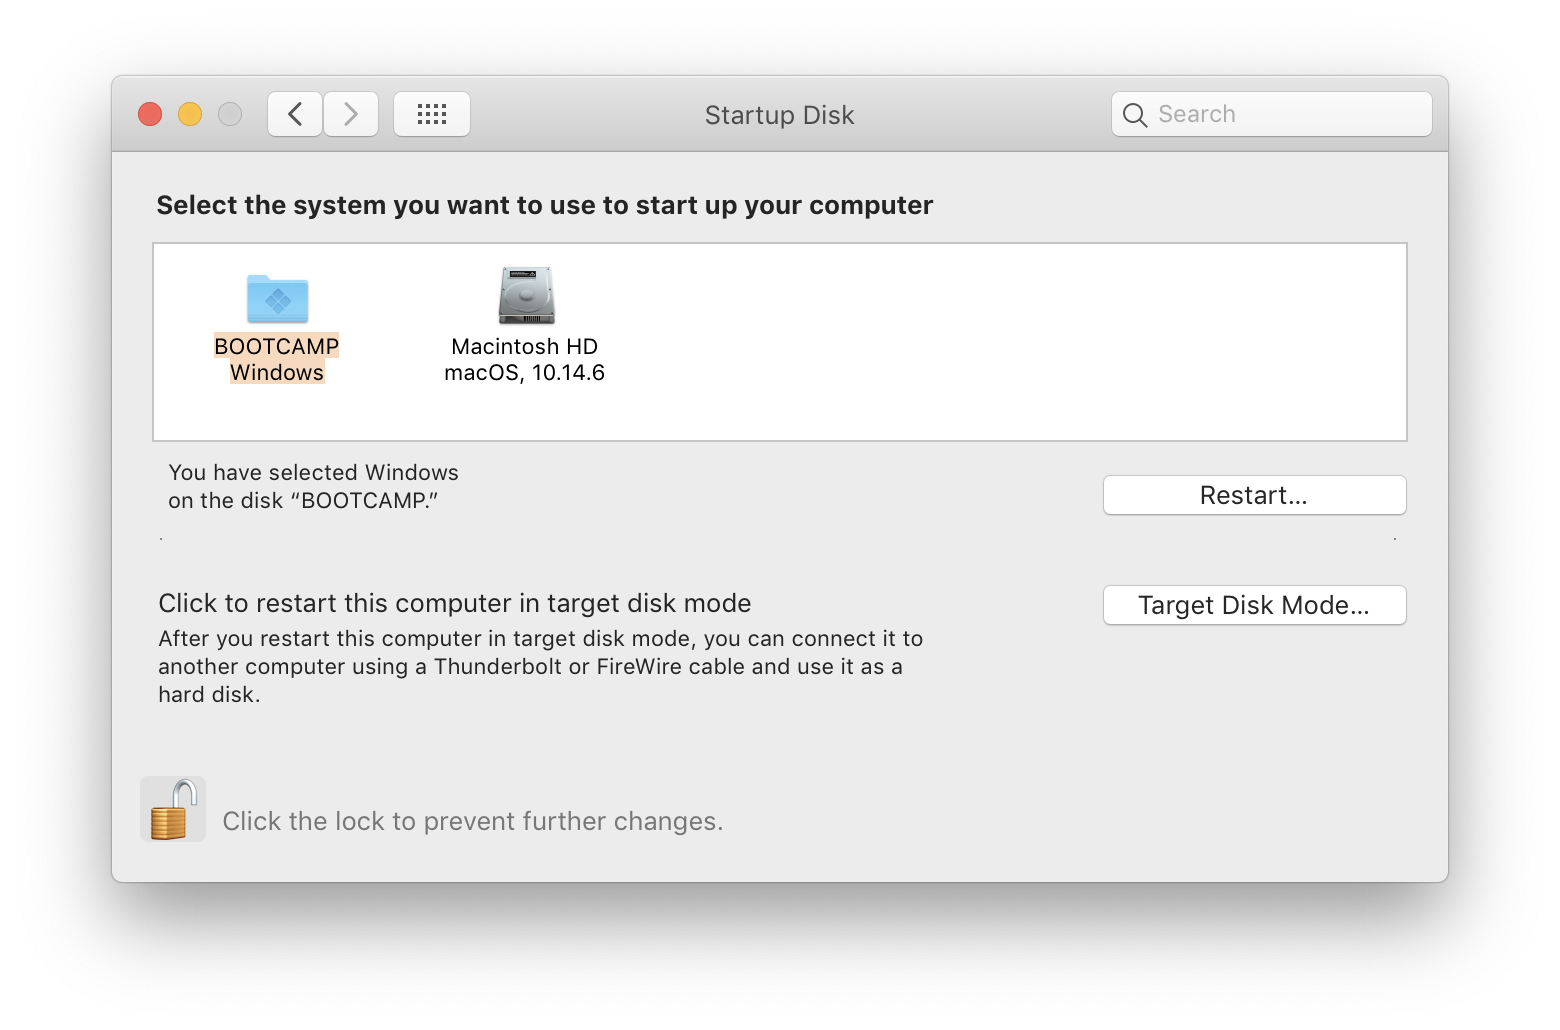Image resolution: width=1560 pixels, height=1030 pixels.
Task: Click the "BOOTCAMP Windows" label text
Action: click(277, 359)
